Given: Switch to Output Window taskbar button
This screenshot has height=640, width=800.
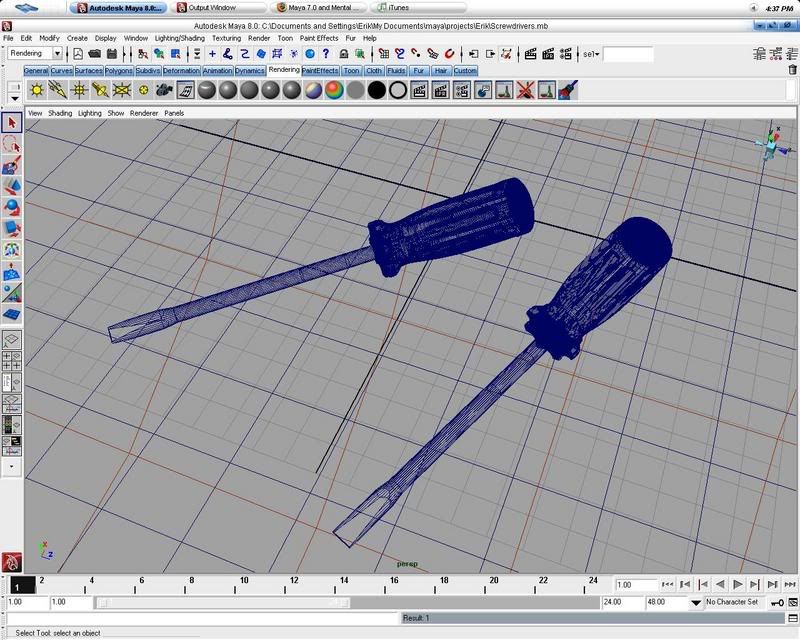Looking at the screenshot, I should [221, 8].
